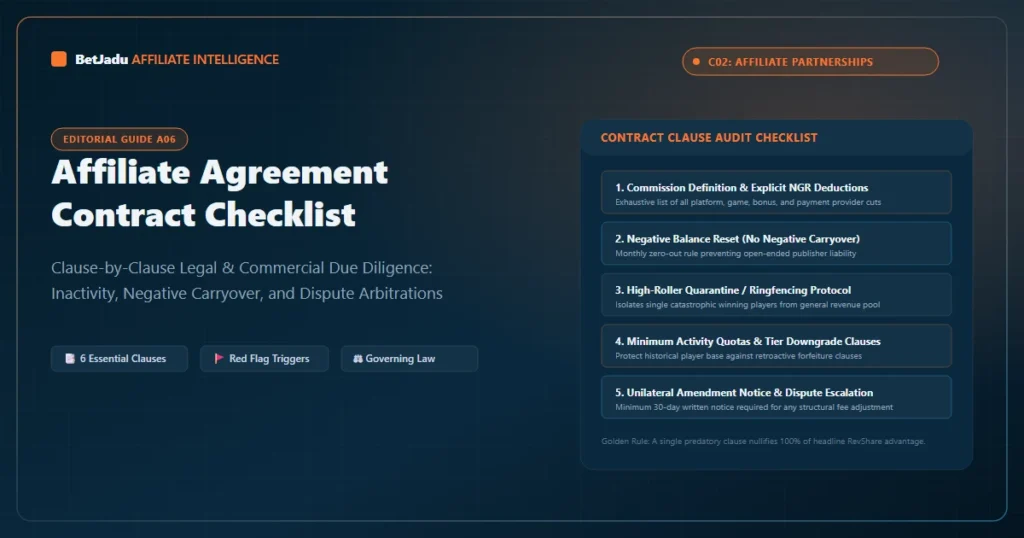
Task: Select Minimum Activity Quotas & Tier Downgrade item
Action: click(x=776, y=346)
